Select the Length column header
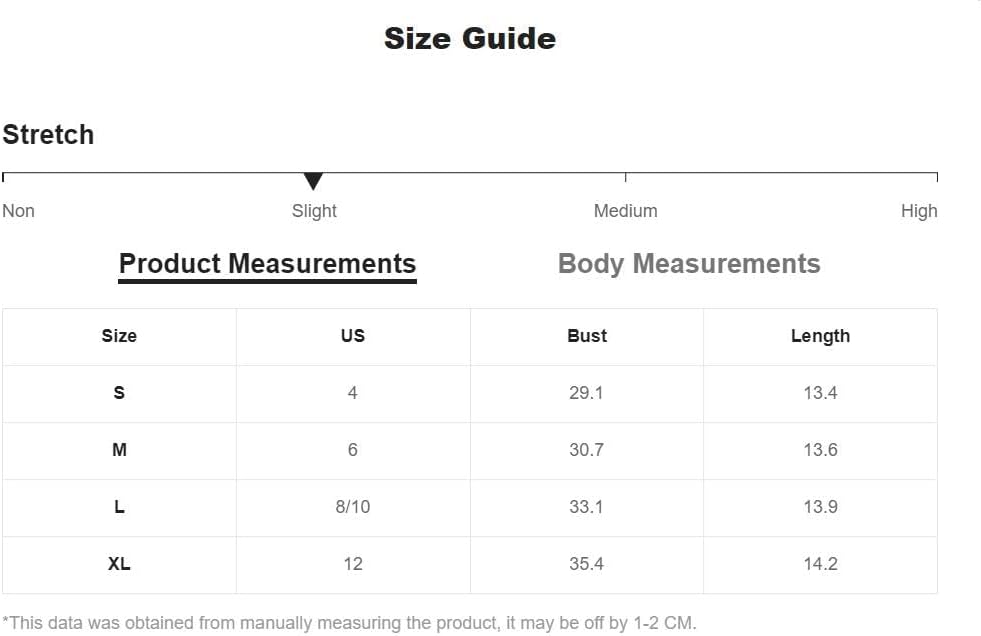 point(820,336)
